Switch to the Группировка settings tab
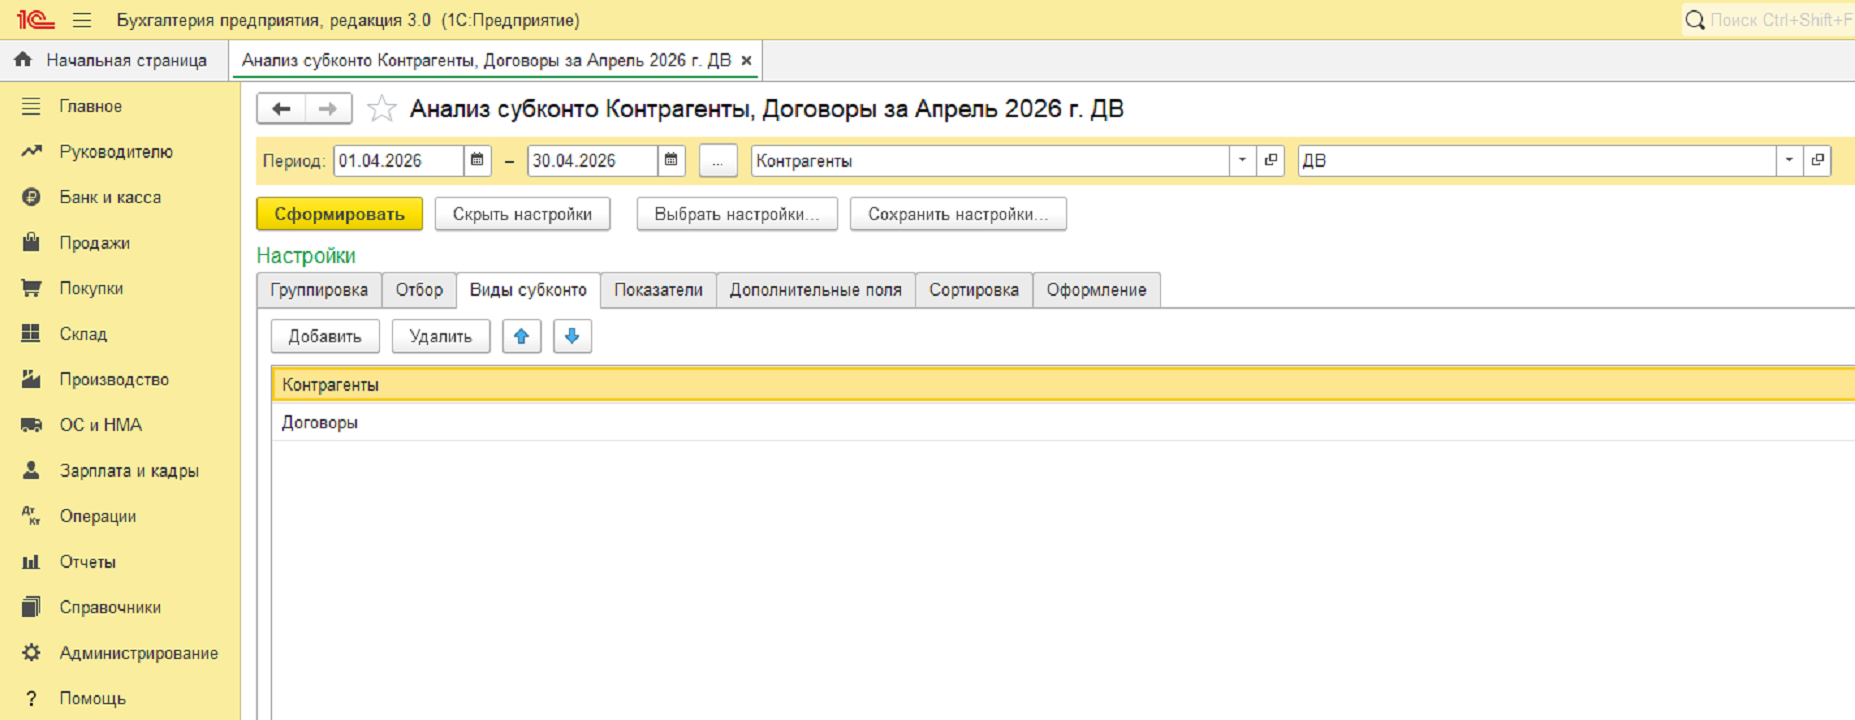This screenshot has width=1855, height=720. pyautogui.click(x=319, y=290)
